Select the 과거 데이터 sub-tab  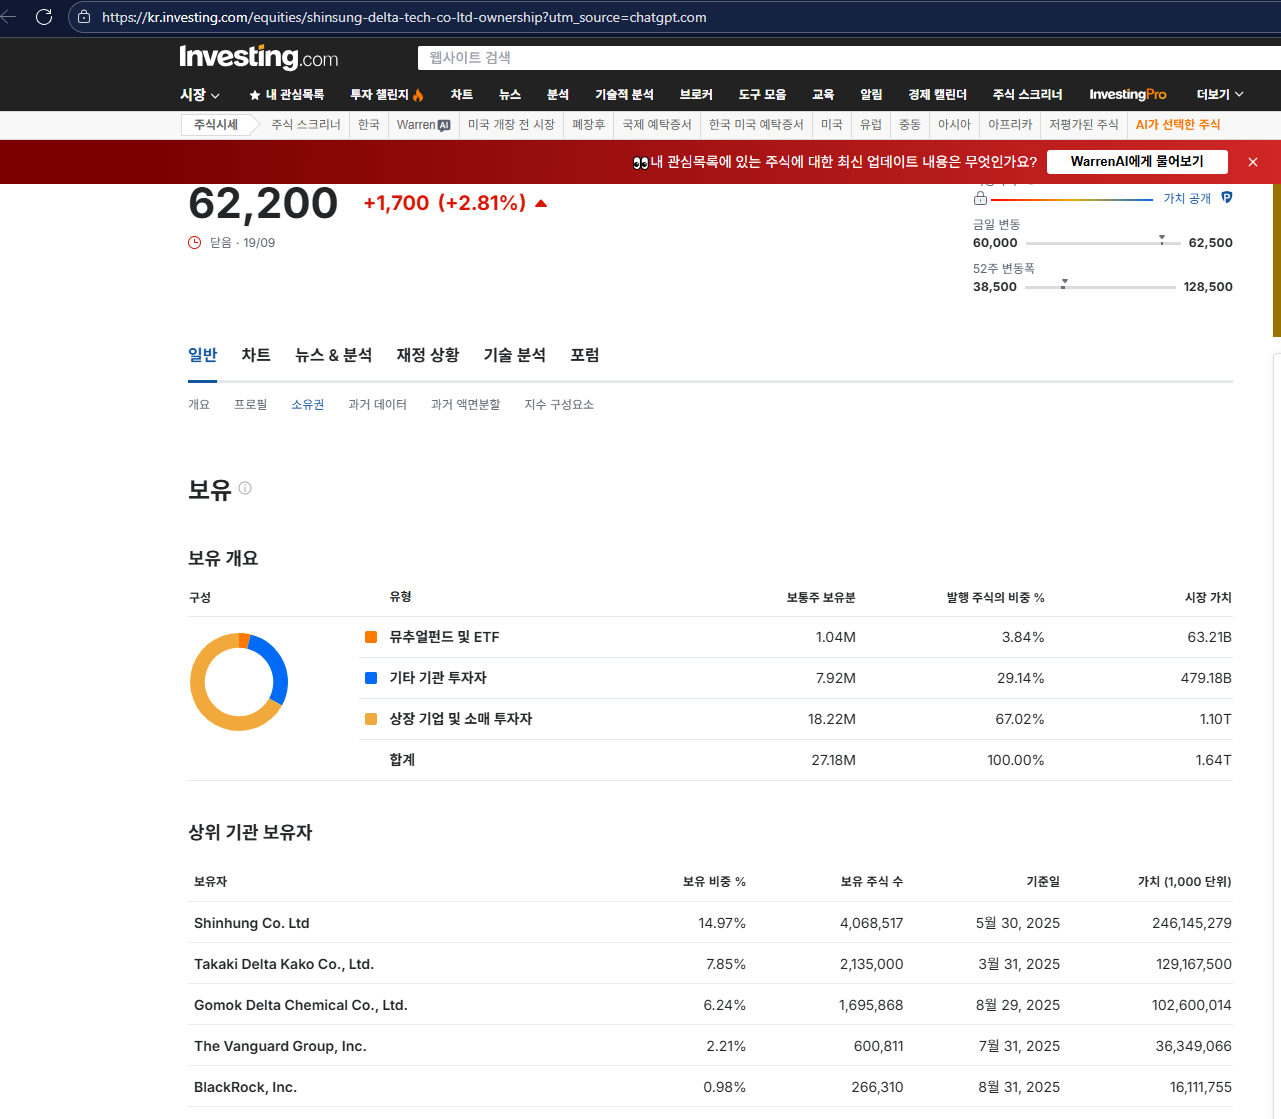tap(378, 404)
